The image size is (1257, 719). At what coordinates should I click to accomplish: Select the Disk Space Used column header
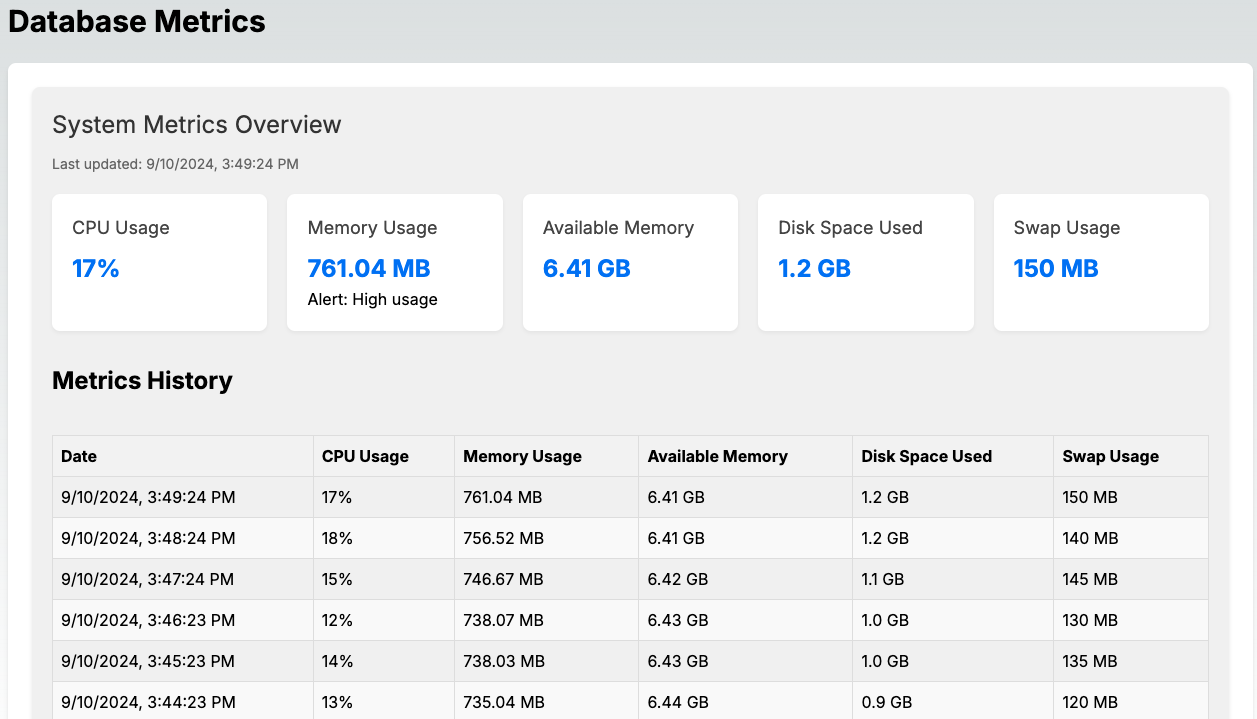click(x=926, y=456)
